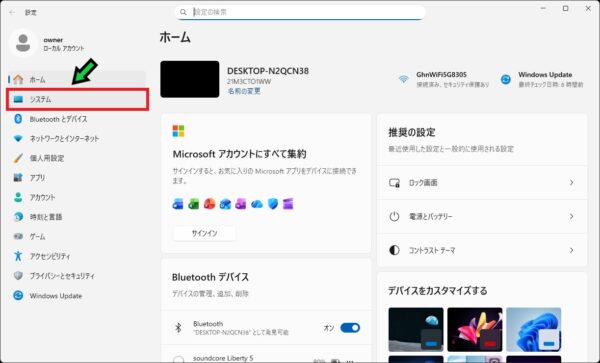This screenshot has width=600, height=363.
Task: Click the Accounts person icon
Action: (x=18, y=197)
